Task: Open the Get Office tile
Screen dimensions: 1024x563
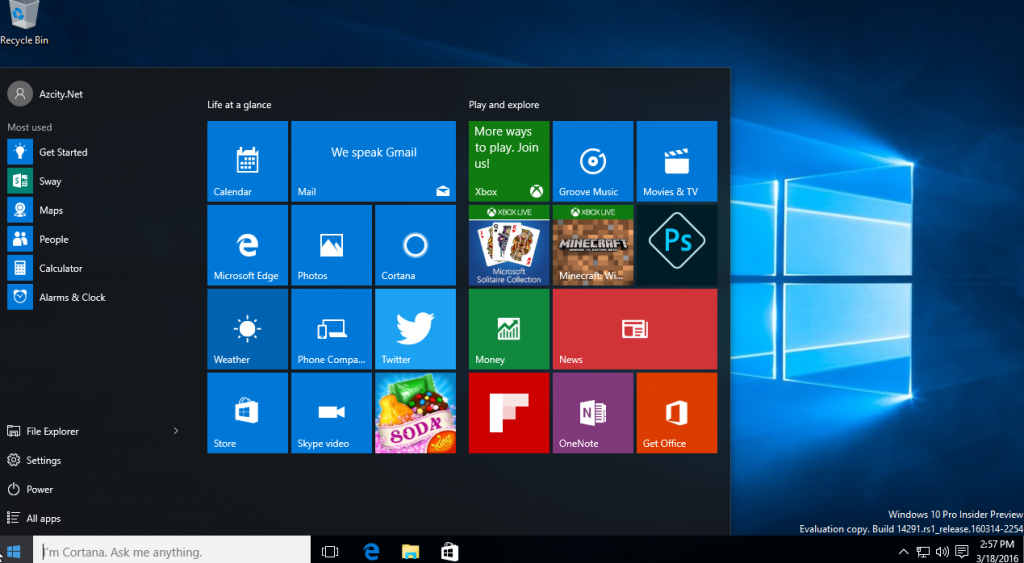Action: click(677, 413)
